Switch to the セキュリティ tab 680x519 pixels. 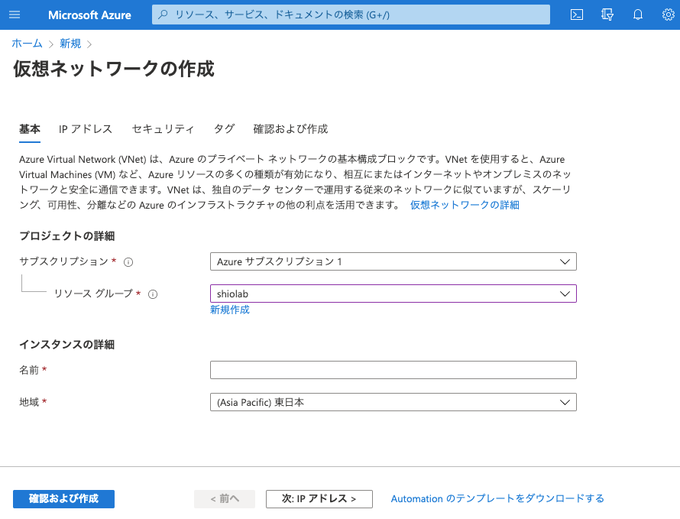163,129
